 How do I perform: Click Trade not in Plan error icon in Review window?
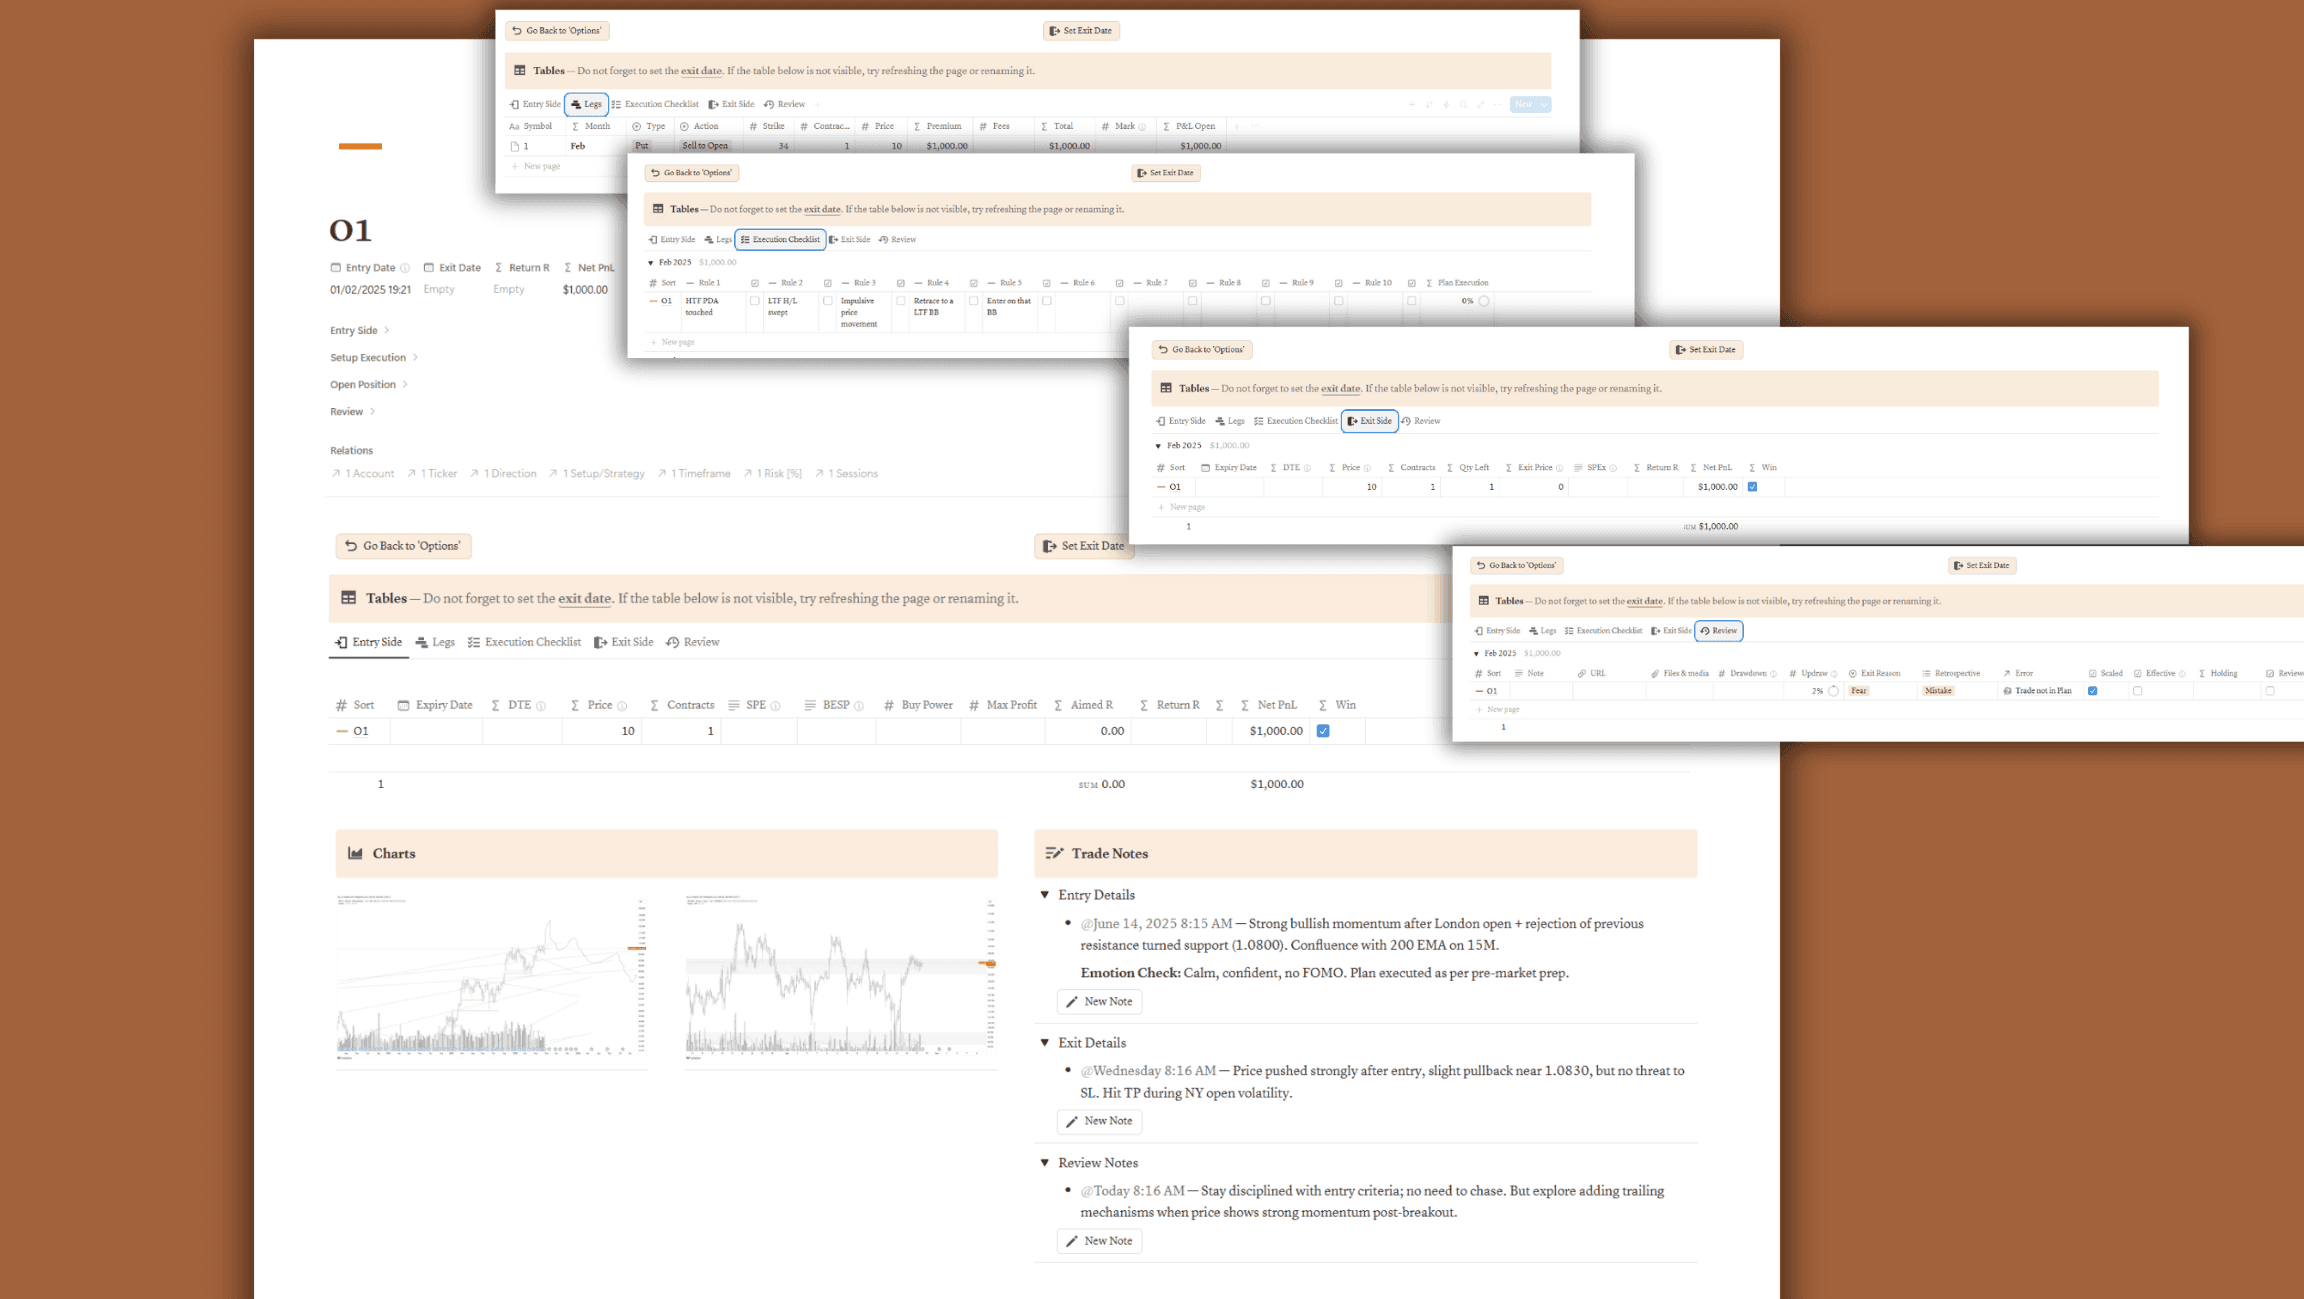click(2007, 691)
